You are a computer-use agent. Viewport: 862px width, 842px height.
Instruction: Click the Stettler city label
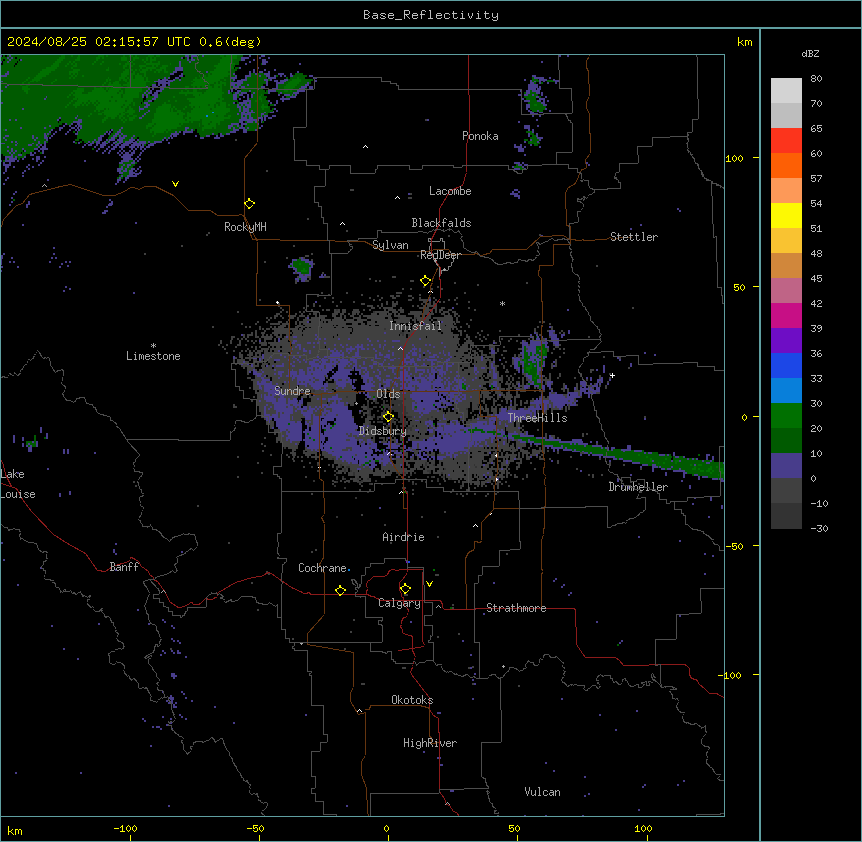634,237
